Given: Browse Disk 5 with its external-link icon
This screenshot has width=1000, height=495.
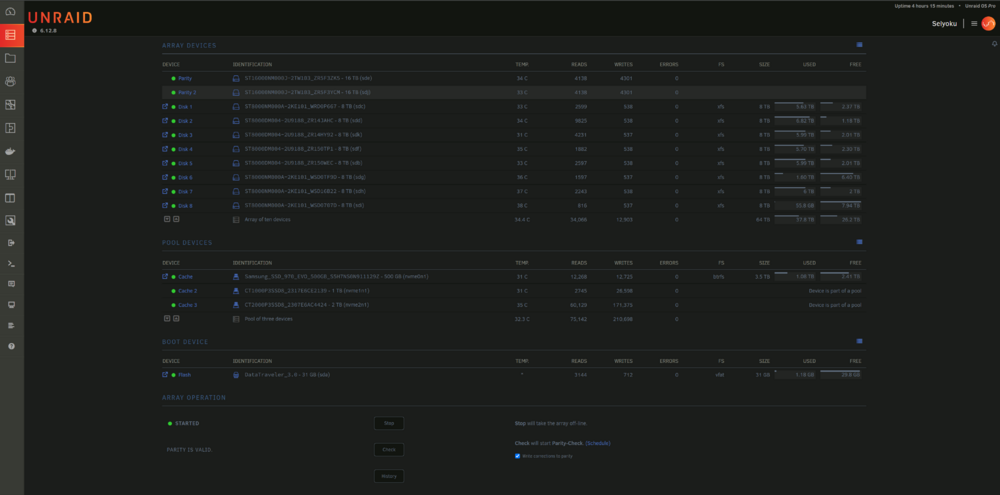Looking at the screenshot, I should pos(165,163).
